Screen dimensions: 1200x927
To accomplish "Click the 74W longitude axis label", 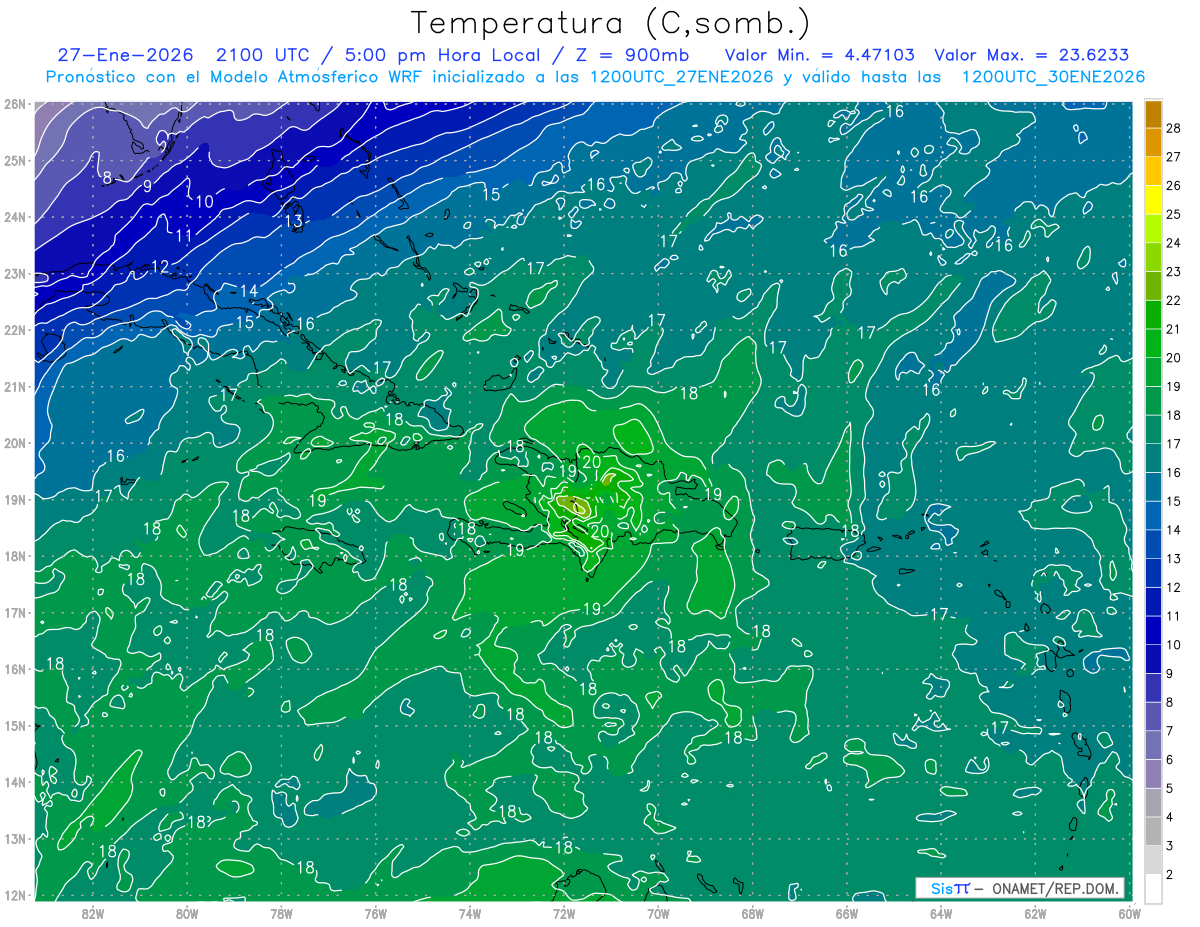I will pos(470,913).
